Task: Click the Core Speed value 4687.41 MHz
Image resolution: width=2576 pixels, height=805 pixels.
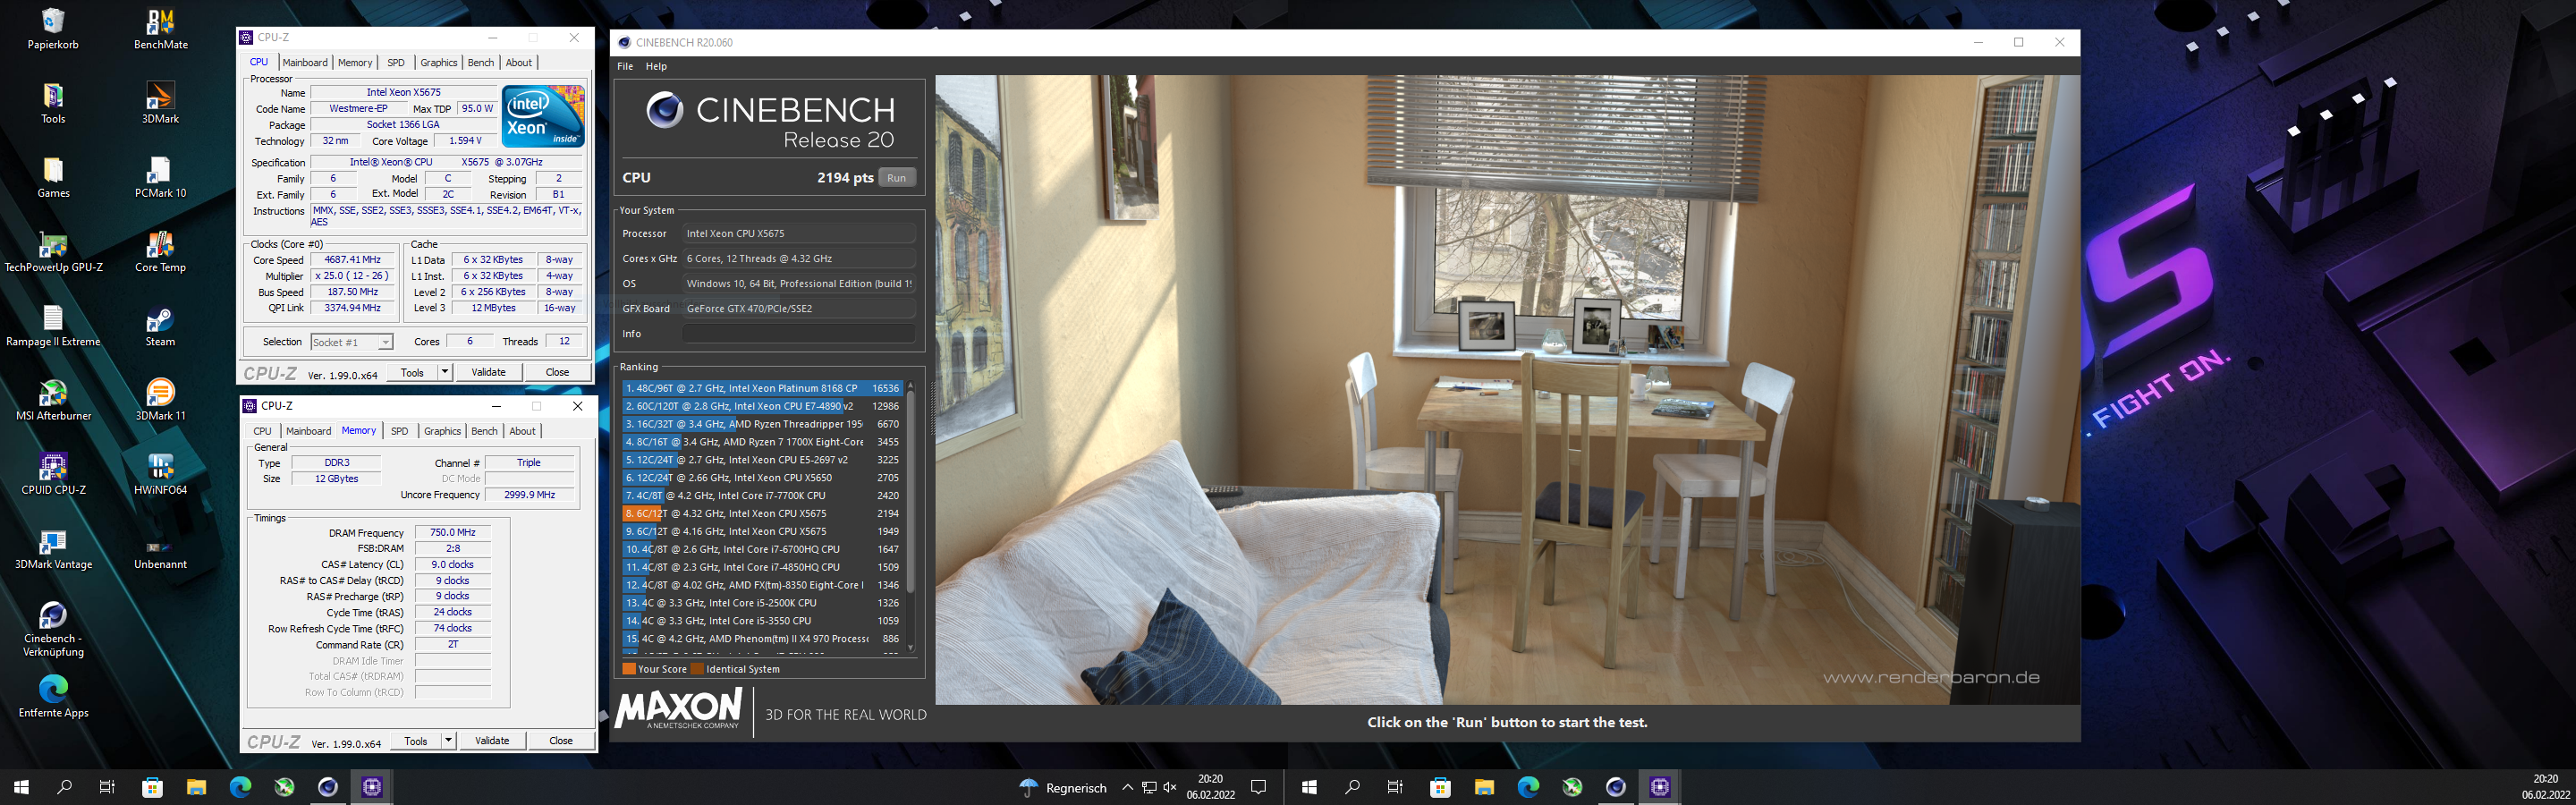Action: [352, 260]
